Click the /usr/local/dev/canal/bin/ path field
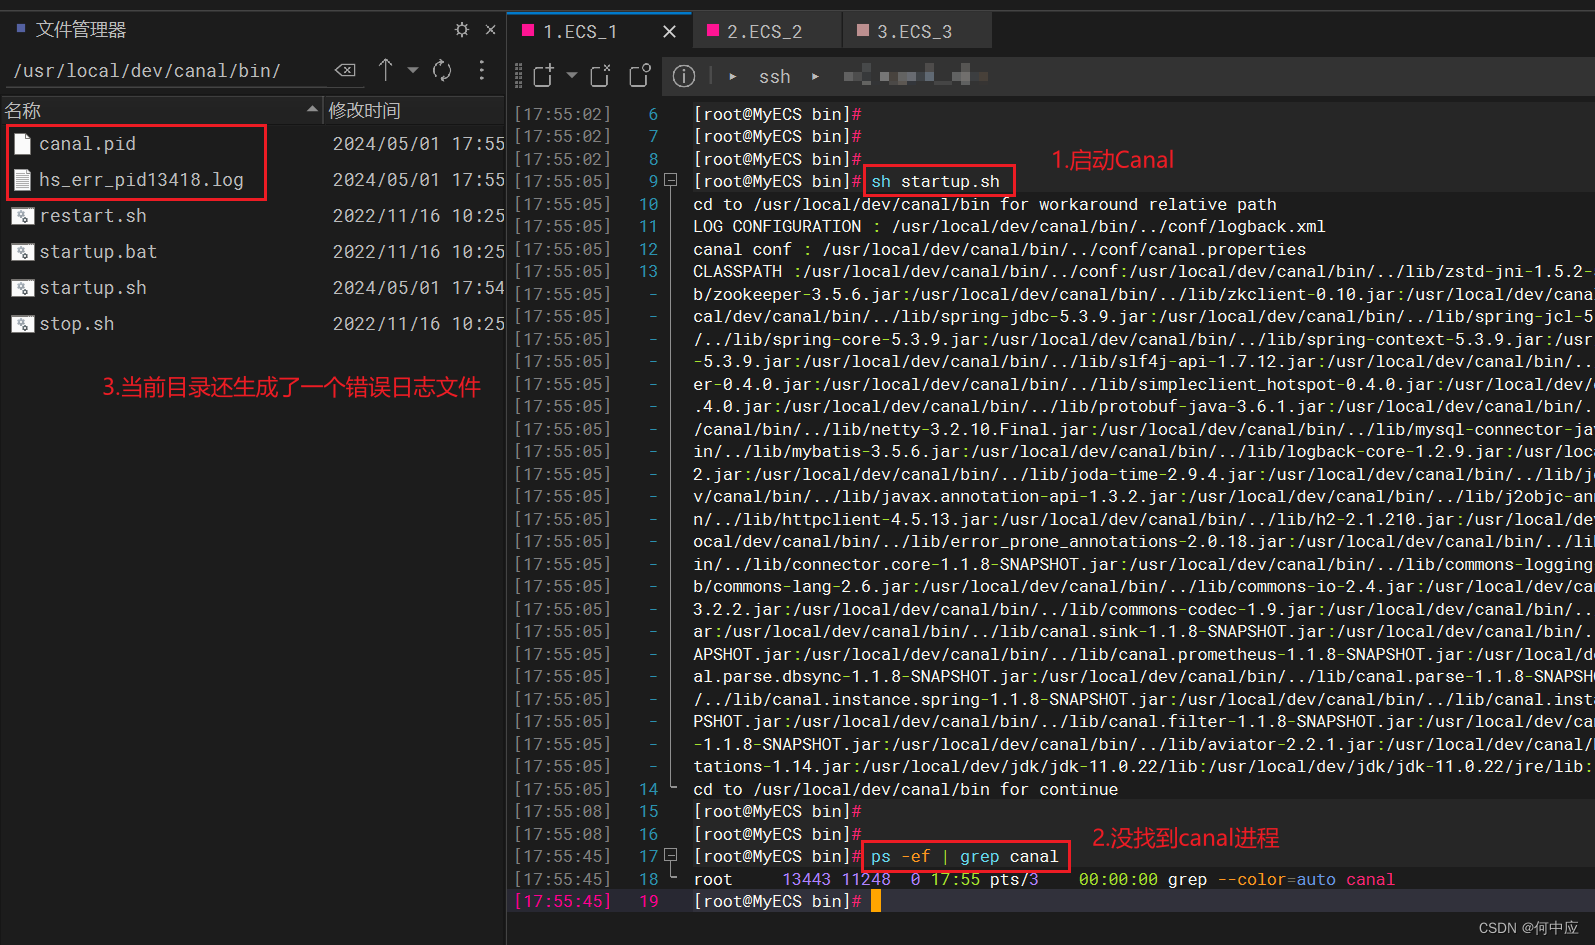 170,71
